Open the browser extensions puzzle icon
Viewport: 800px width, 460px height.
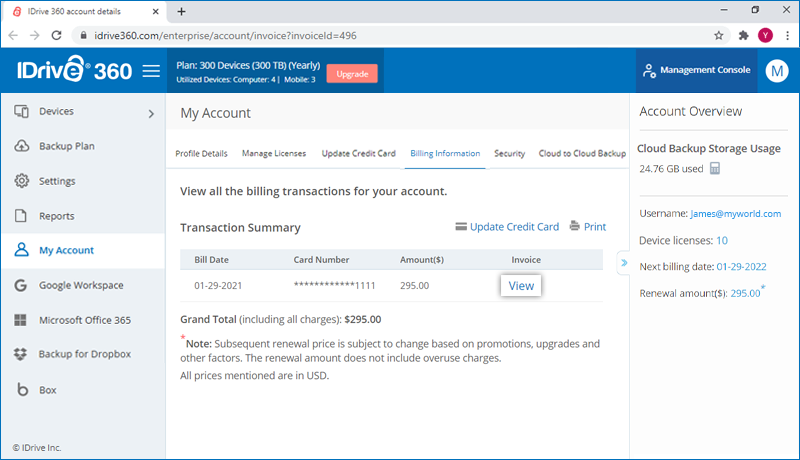(x=743, y=34)
